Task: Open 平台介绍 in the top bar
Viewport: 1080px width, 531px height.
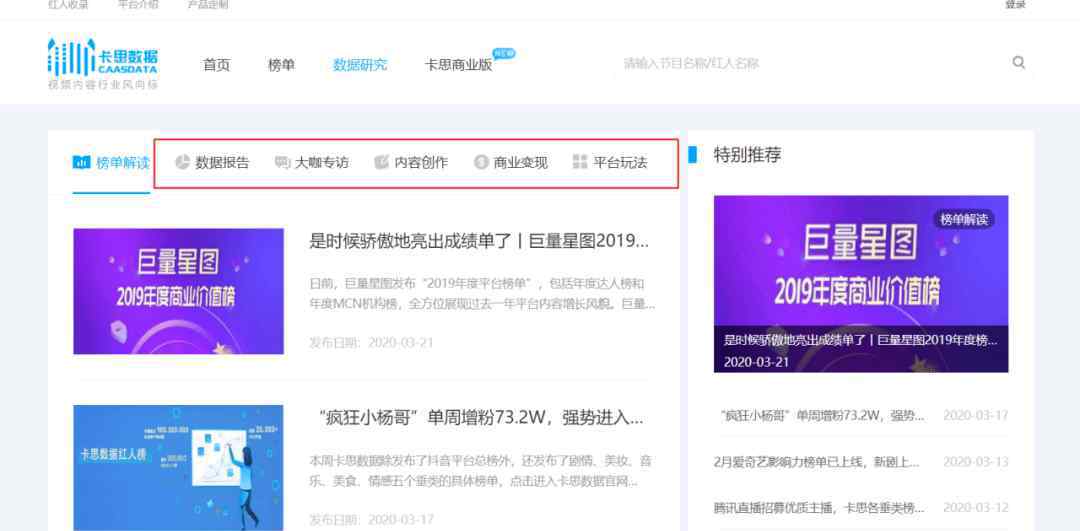Action: click(x=138, y=4)
